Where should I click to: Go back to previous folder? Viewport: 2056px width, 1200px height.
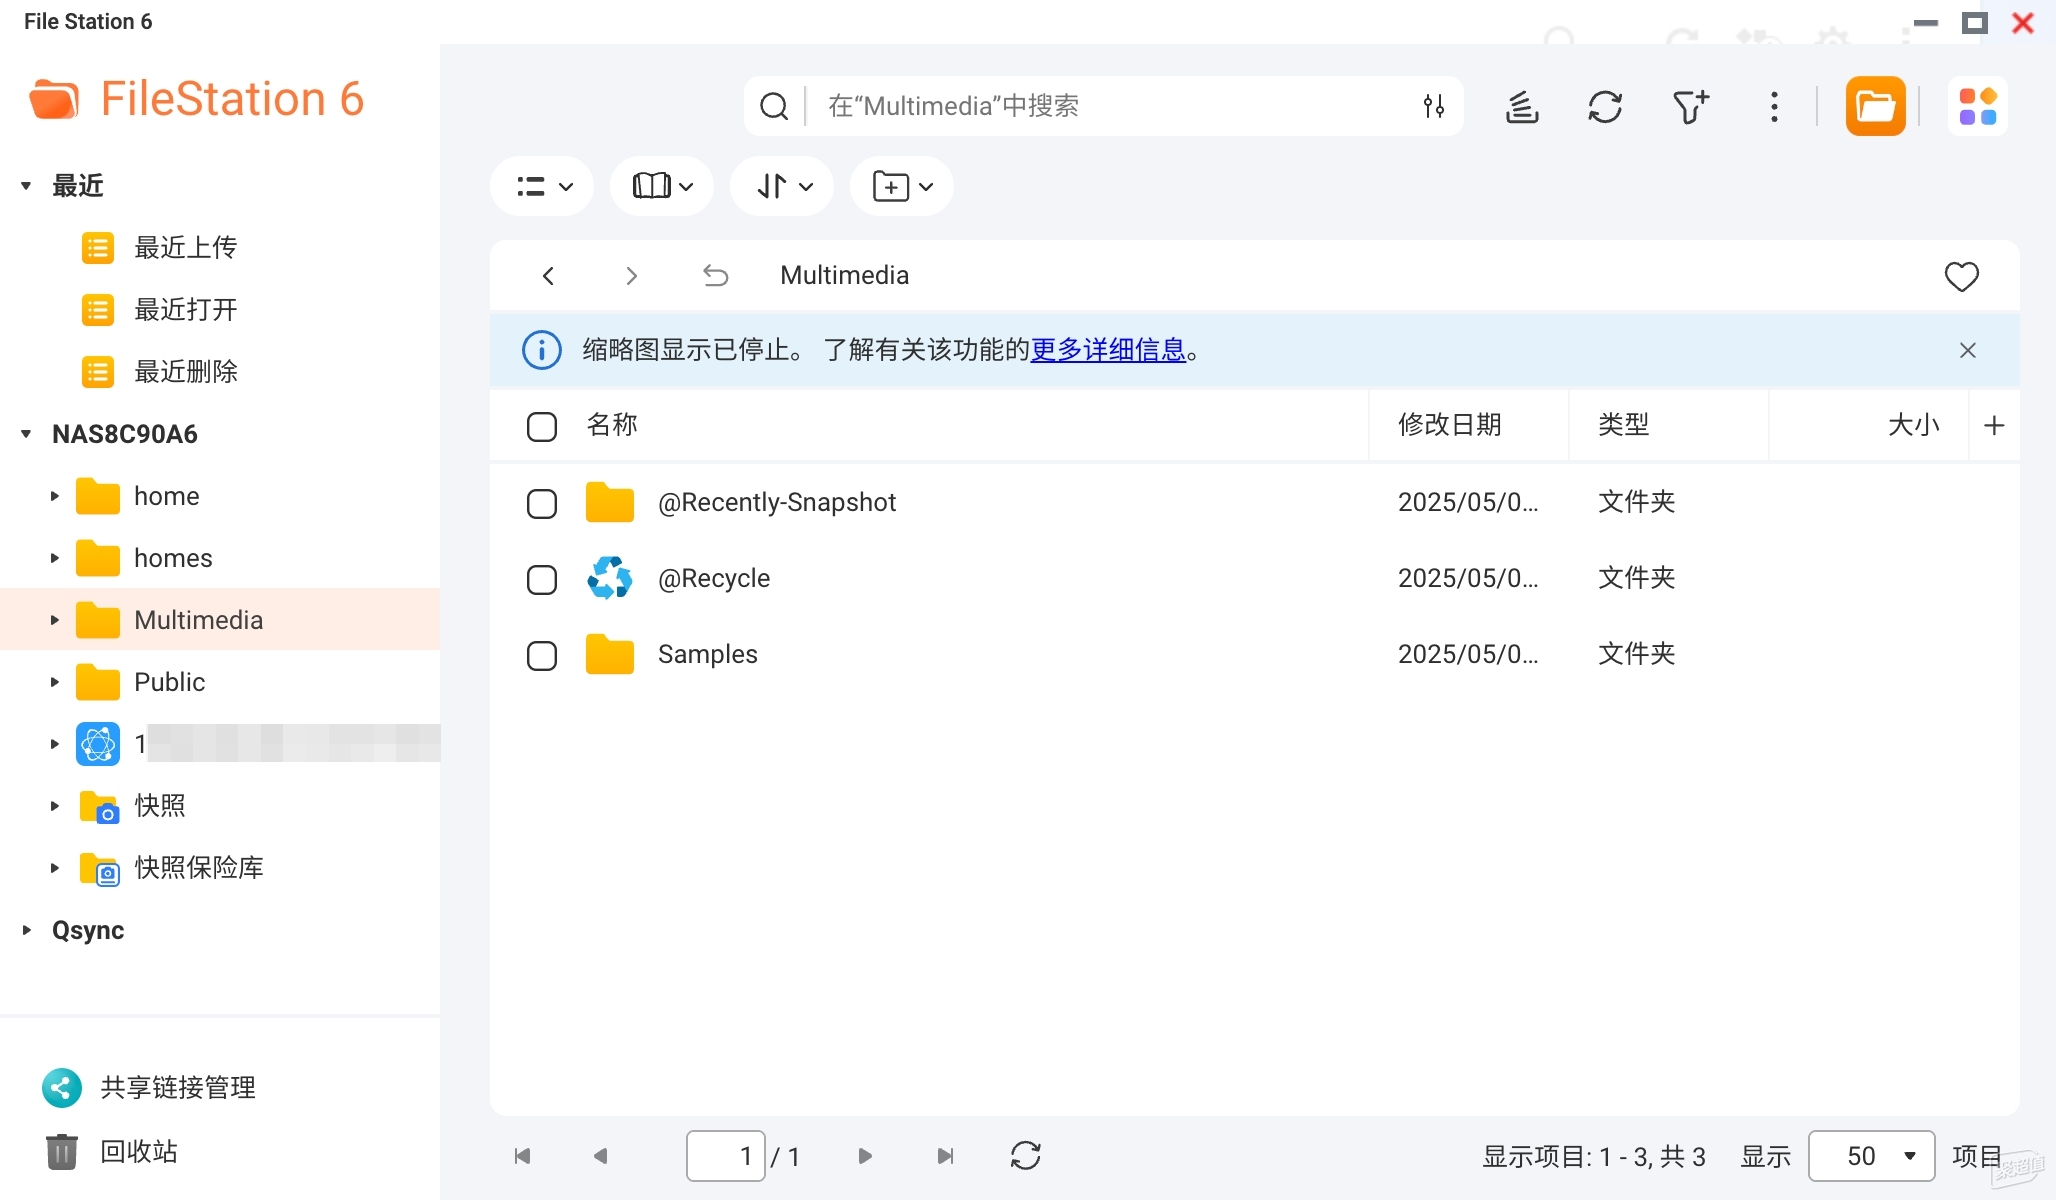[548, 275]
